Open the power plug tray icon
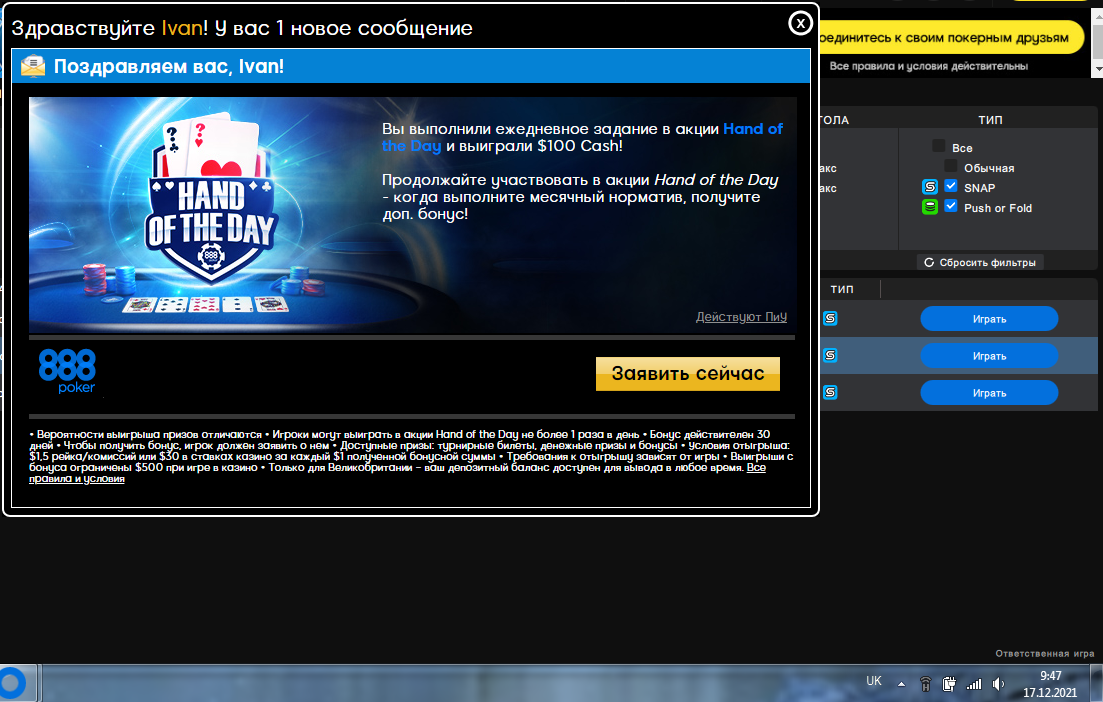Image resolution: width=1103 pixels, height=702 pixels. click(949, 683)
